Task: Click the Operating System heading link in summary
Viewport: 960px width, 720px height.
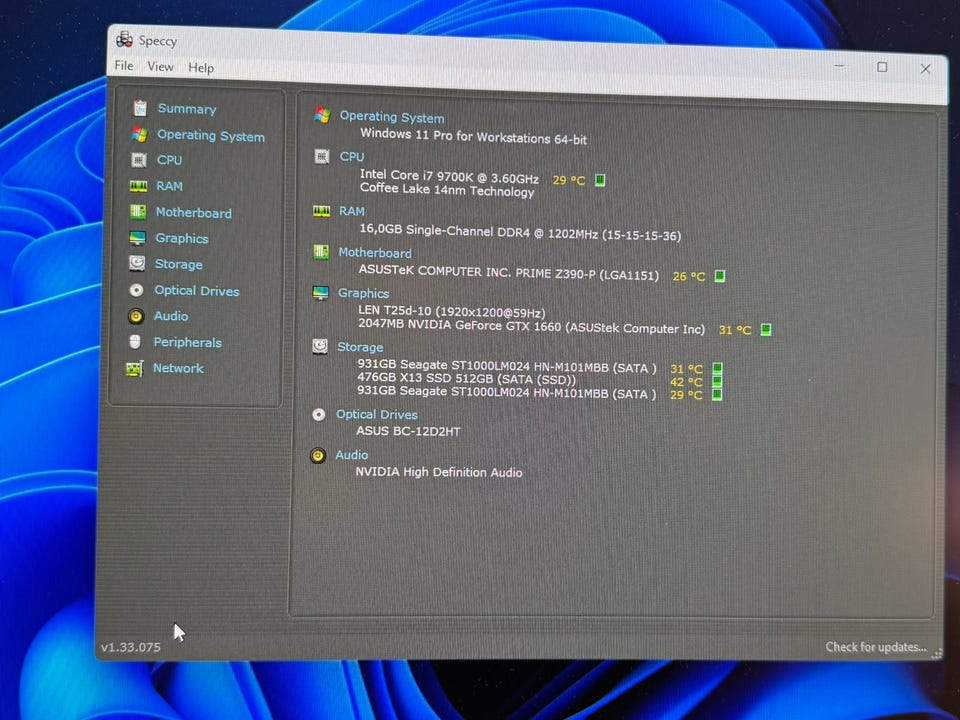Action: tap(392, 116)
